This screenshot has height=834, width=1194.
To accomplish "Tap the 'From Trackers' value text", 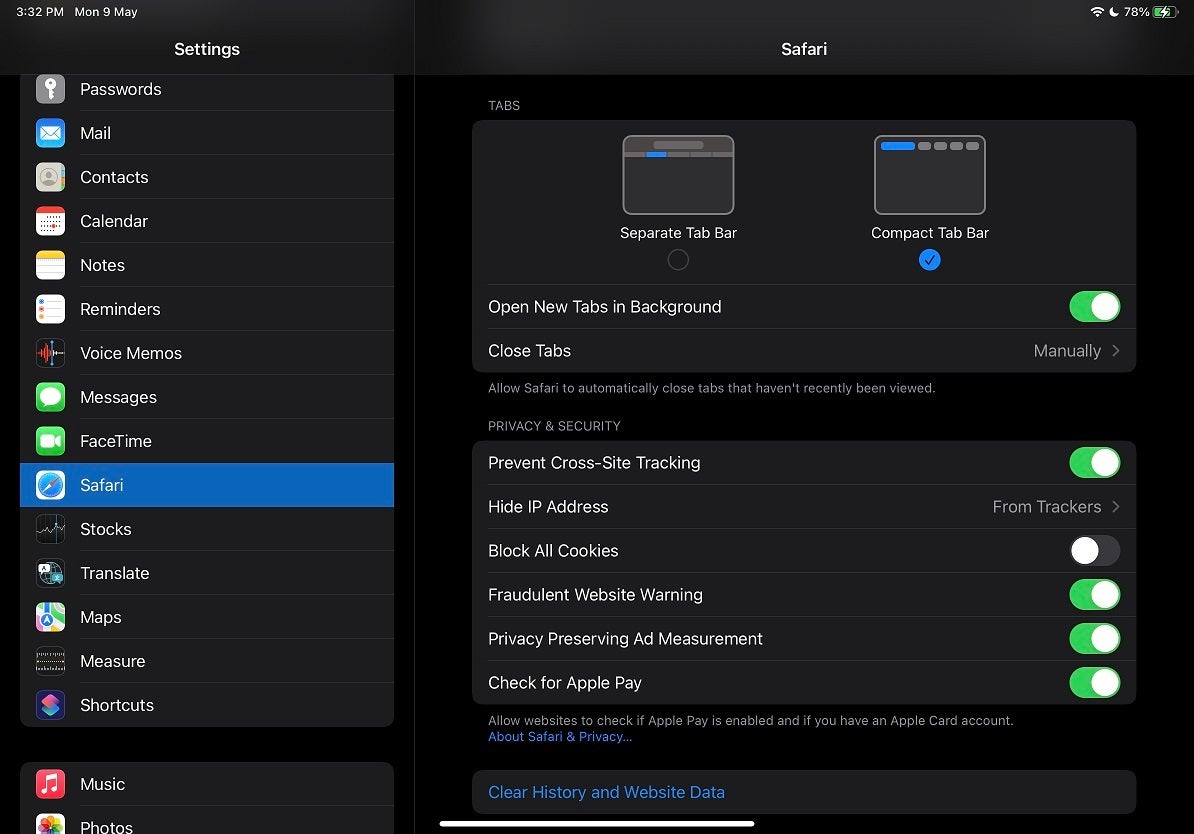I will [x=1046, y=506].
